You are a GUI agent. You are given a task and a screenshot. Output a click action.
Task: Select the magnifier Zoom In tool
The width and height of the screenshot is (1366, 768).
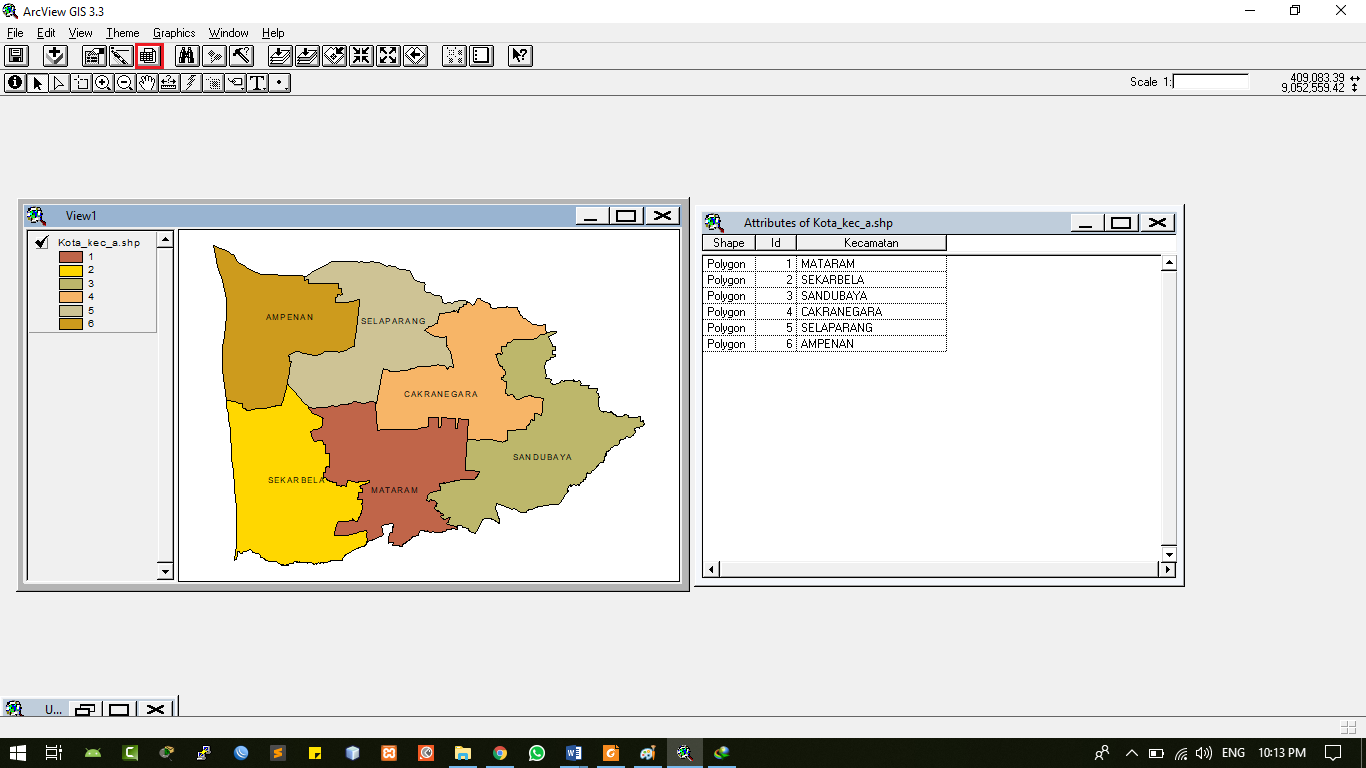[103, 83]
